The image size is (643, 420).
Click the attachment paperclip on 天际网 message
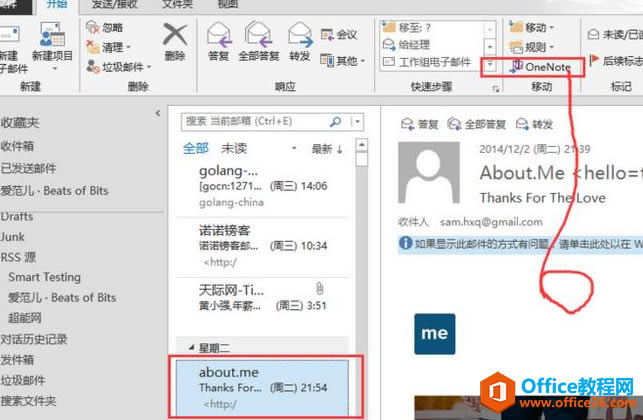319,288
